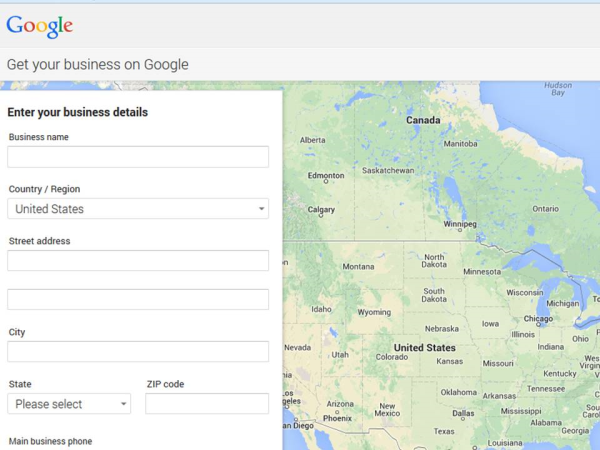Click 'Montana' on the map
The width and height of the screenshot is (600, 450).
358,266
